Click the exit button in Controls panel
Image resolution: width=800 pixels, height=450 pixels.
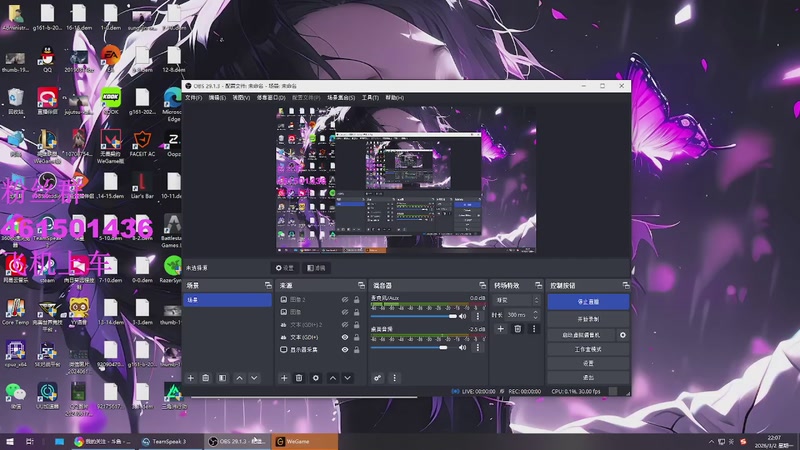[588, 378]
